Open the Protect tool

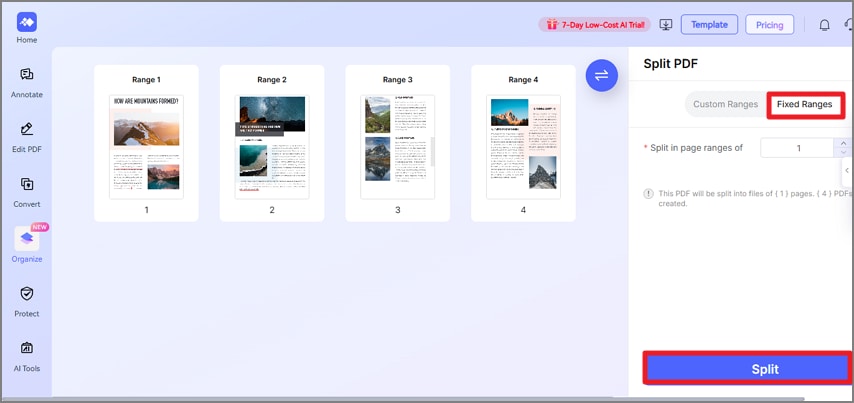(x=27, y=302)
